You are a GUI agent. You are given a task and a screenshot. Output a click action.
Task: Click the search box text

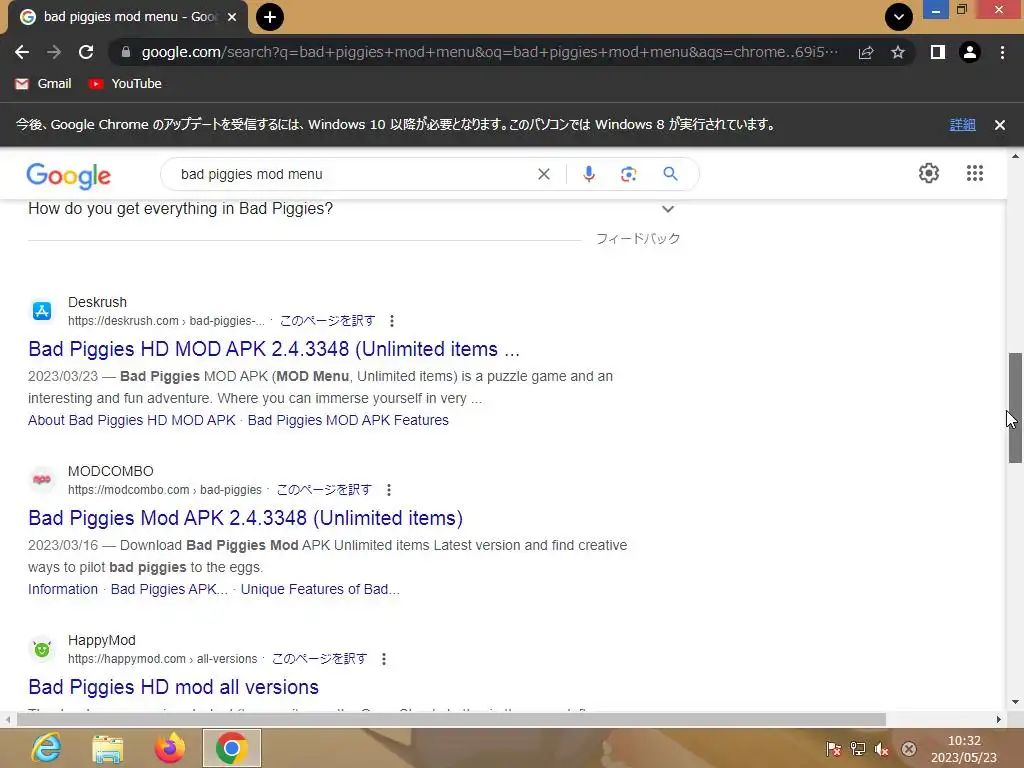(251, 174)
